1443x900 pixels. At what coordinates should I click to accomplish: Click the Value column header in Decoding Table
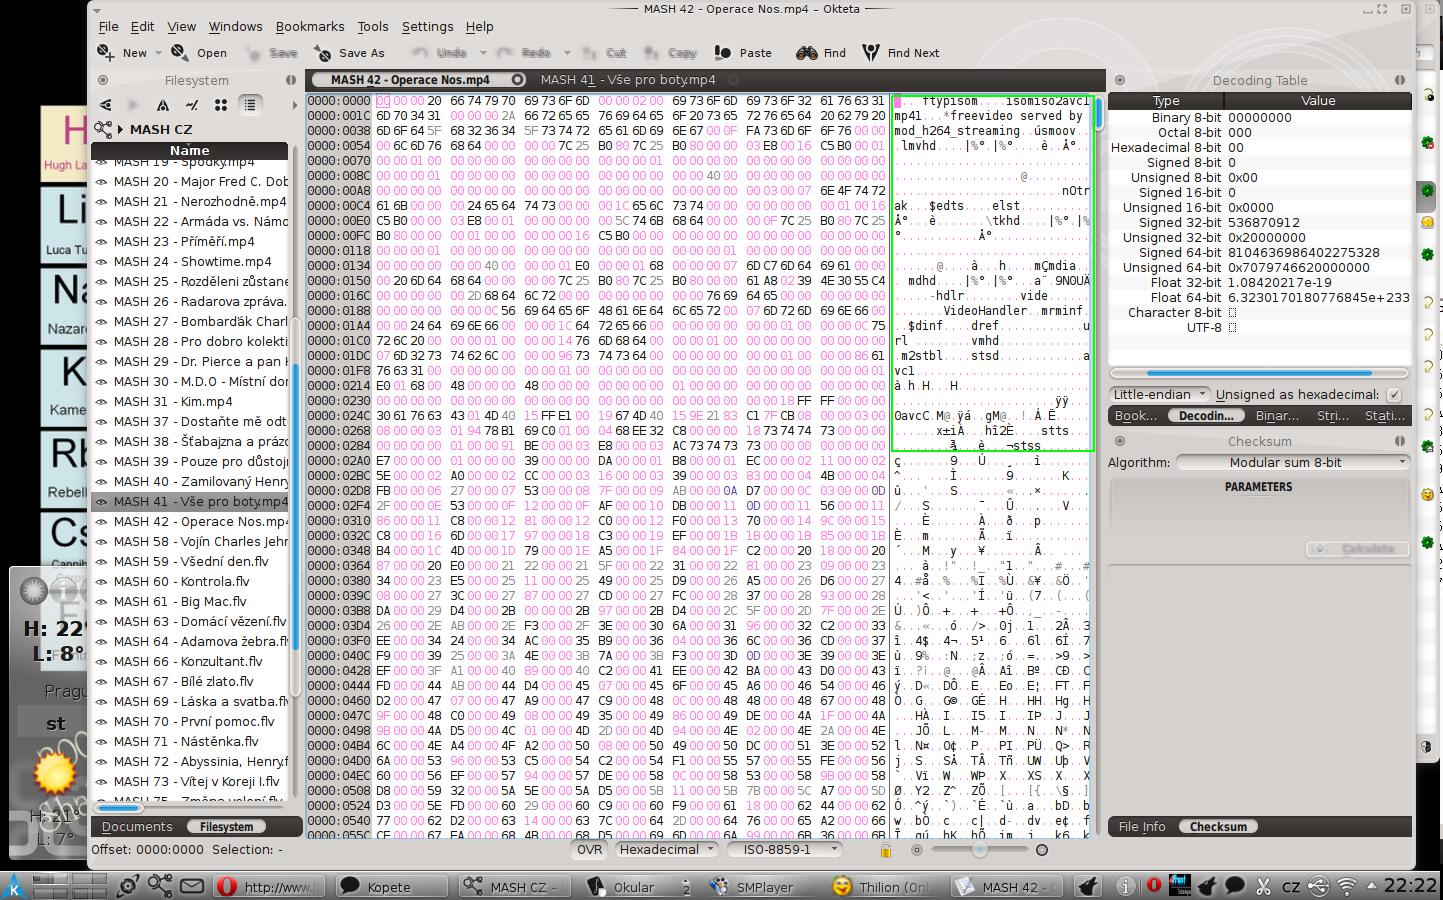[x=1318, y=100]
